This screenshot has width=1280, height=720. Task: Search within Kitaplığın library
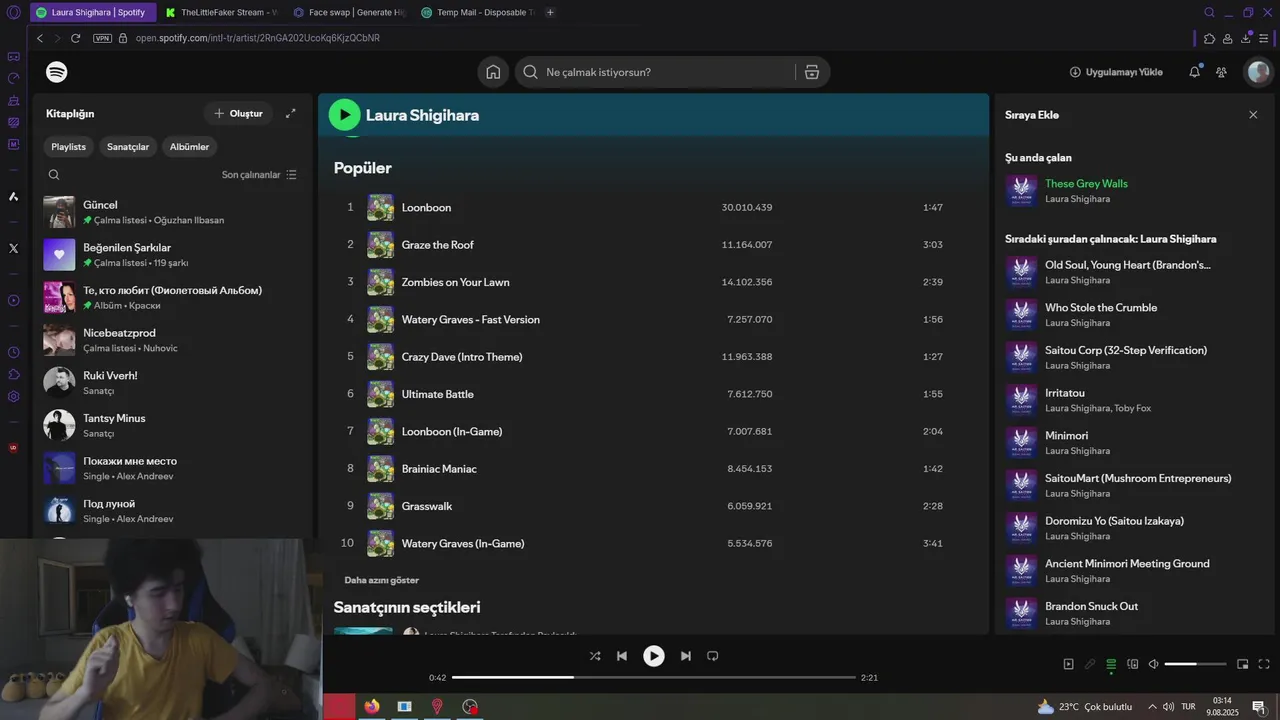[x=54, y=174]
